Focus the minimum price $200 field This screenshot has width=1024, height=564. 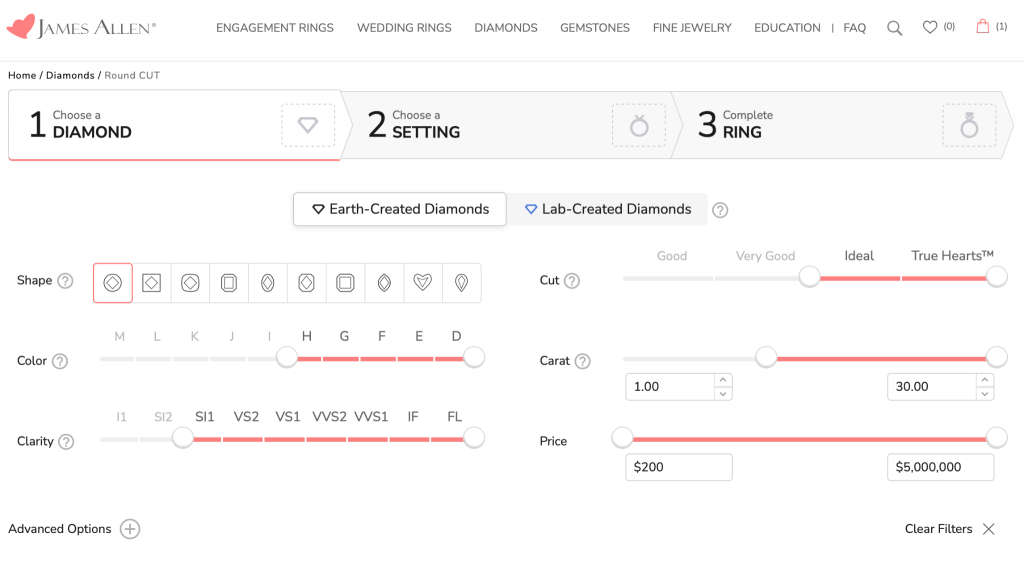click(x=679, y=467)
